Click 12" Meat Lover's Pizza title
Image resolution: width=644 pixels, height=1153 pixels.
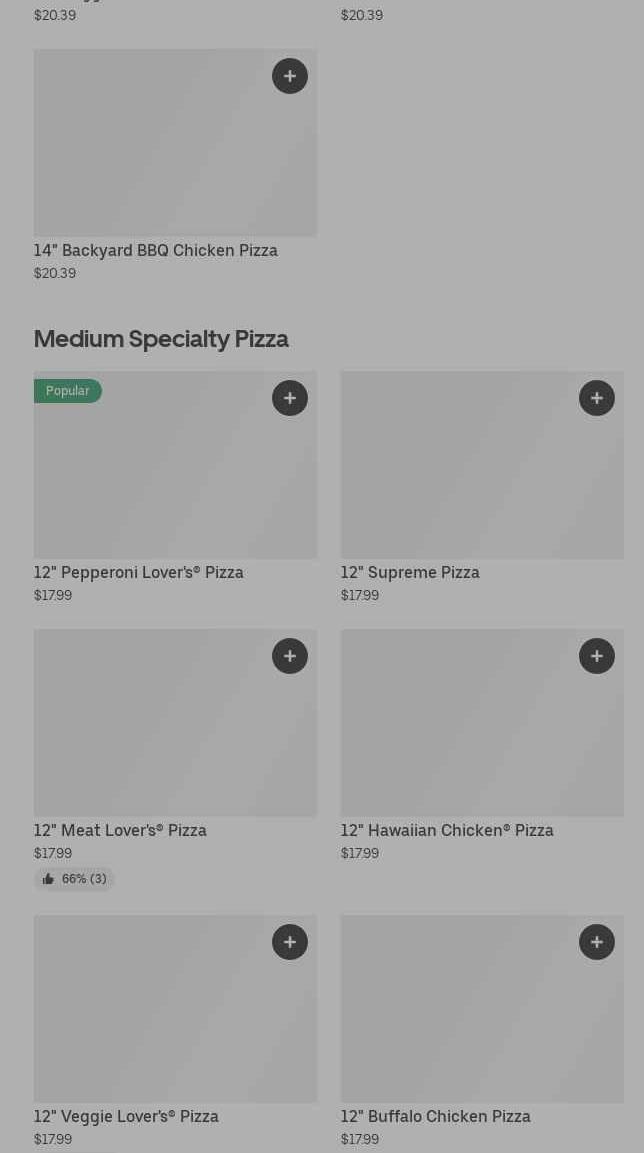point(120,830)
